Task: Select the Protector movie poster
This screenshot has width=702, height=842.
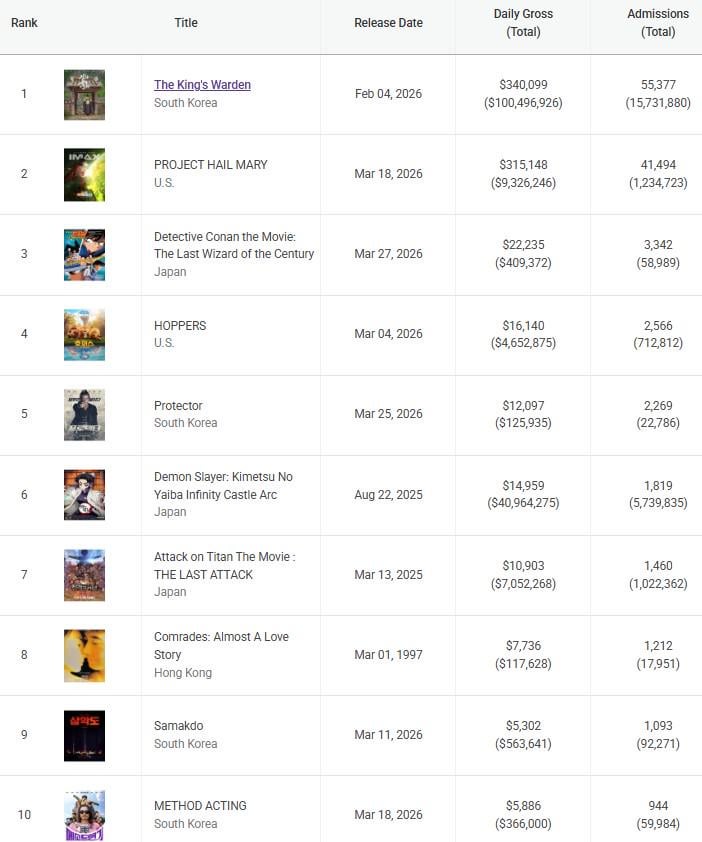Action: 84,415
